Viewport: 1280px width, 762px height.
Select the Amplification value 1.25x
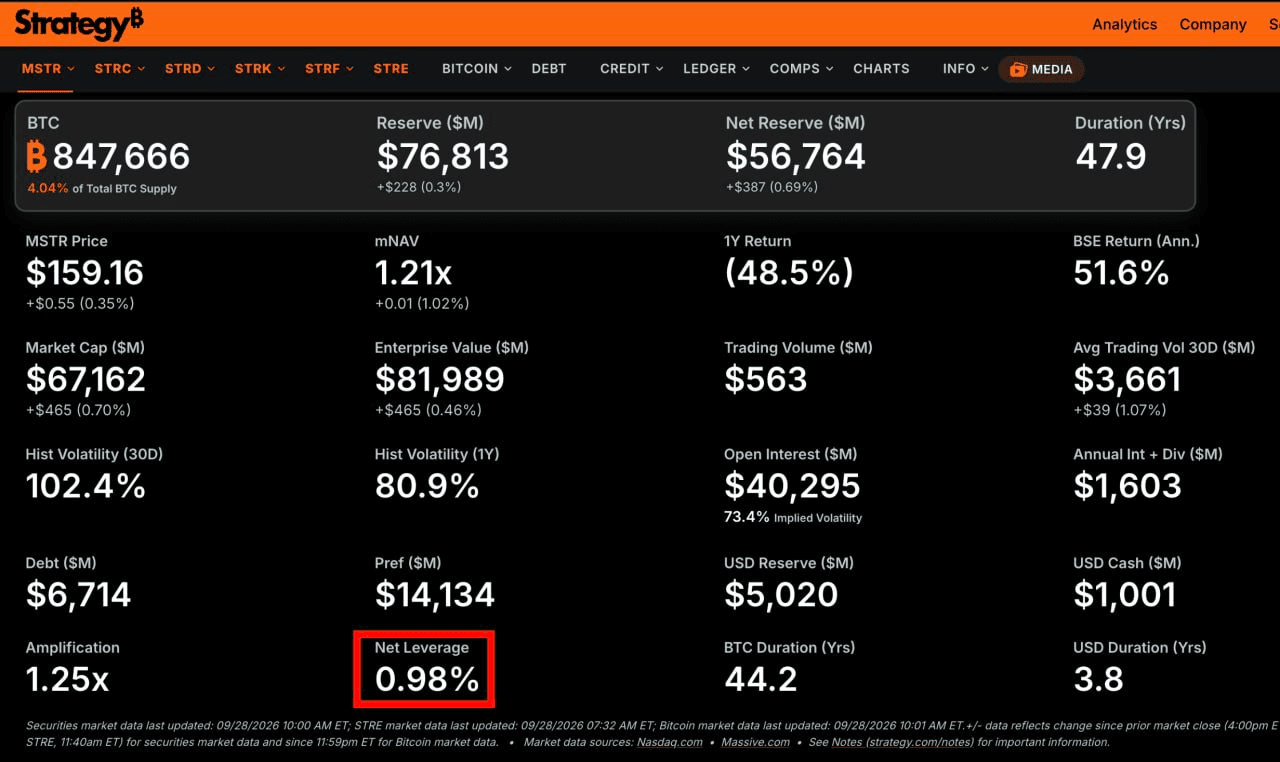tap(67, 680)
